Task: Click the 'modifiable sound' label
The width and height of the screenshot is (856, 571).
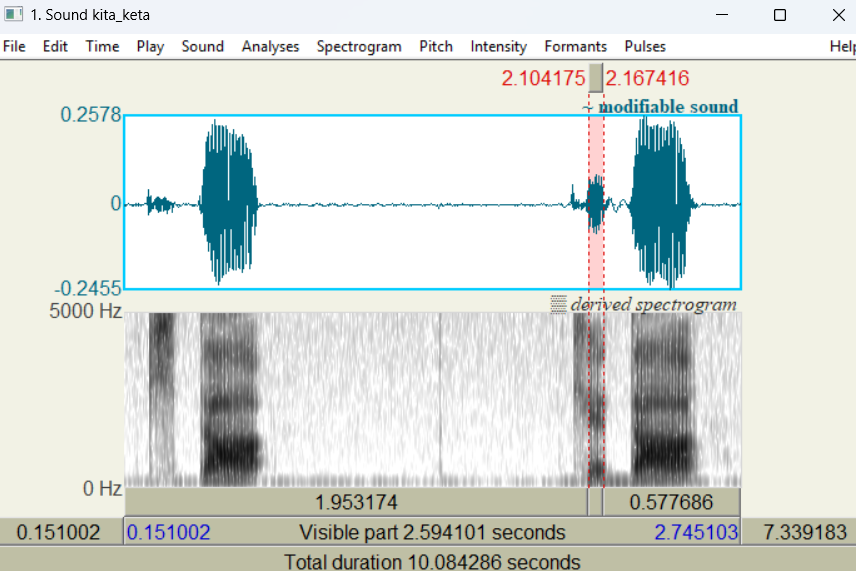Action: click(x=668, y=106)
